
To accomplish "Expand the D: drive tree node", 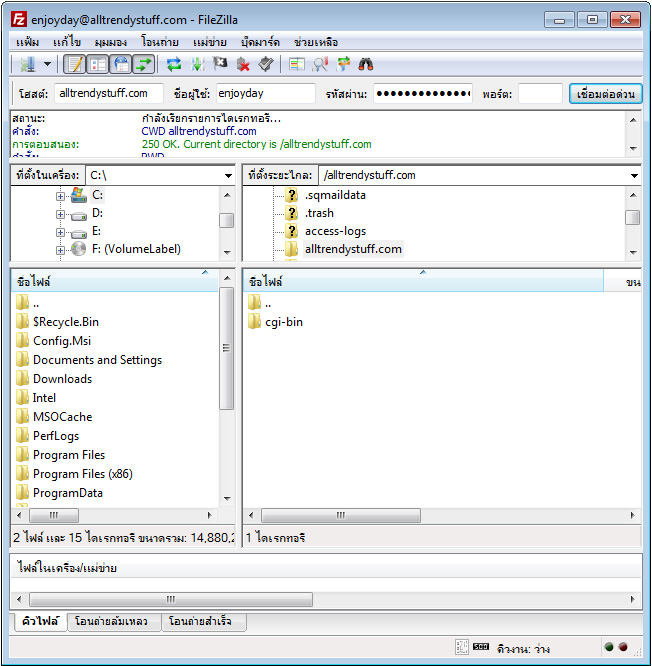I will point(60,214).
